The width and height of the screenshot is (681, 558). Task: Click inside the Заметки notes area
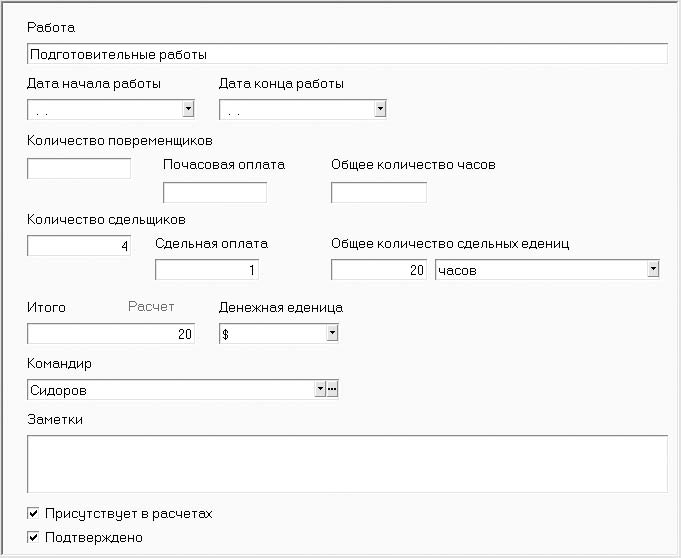(x=347, y=464)
